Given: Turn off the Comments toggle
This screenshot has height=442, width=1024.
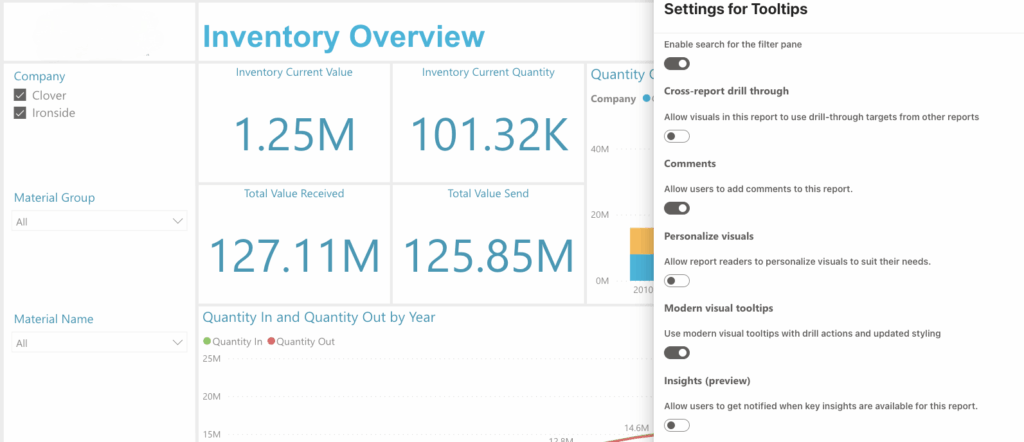Looking at the screenshot, I should tap(677, 208).
